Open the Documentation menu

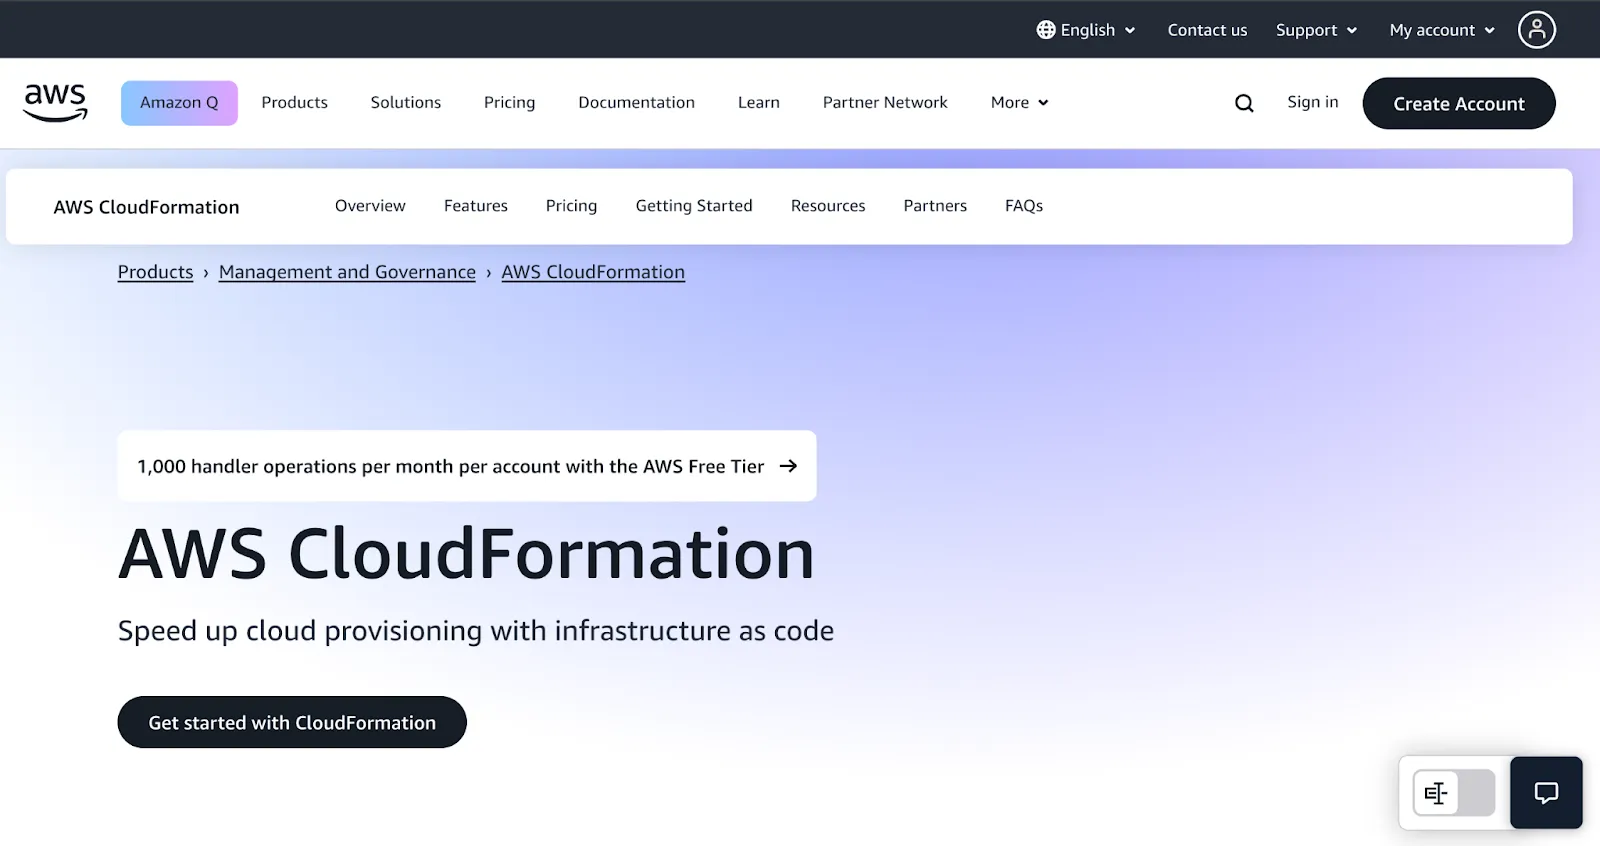tap(636, 102)
